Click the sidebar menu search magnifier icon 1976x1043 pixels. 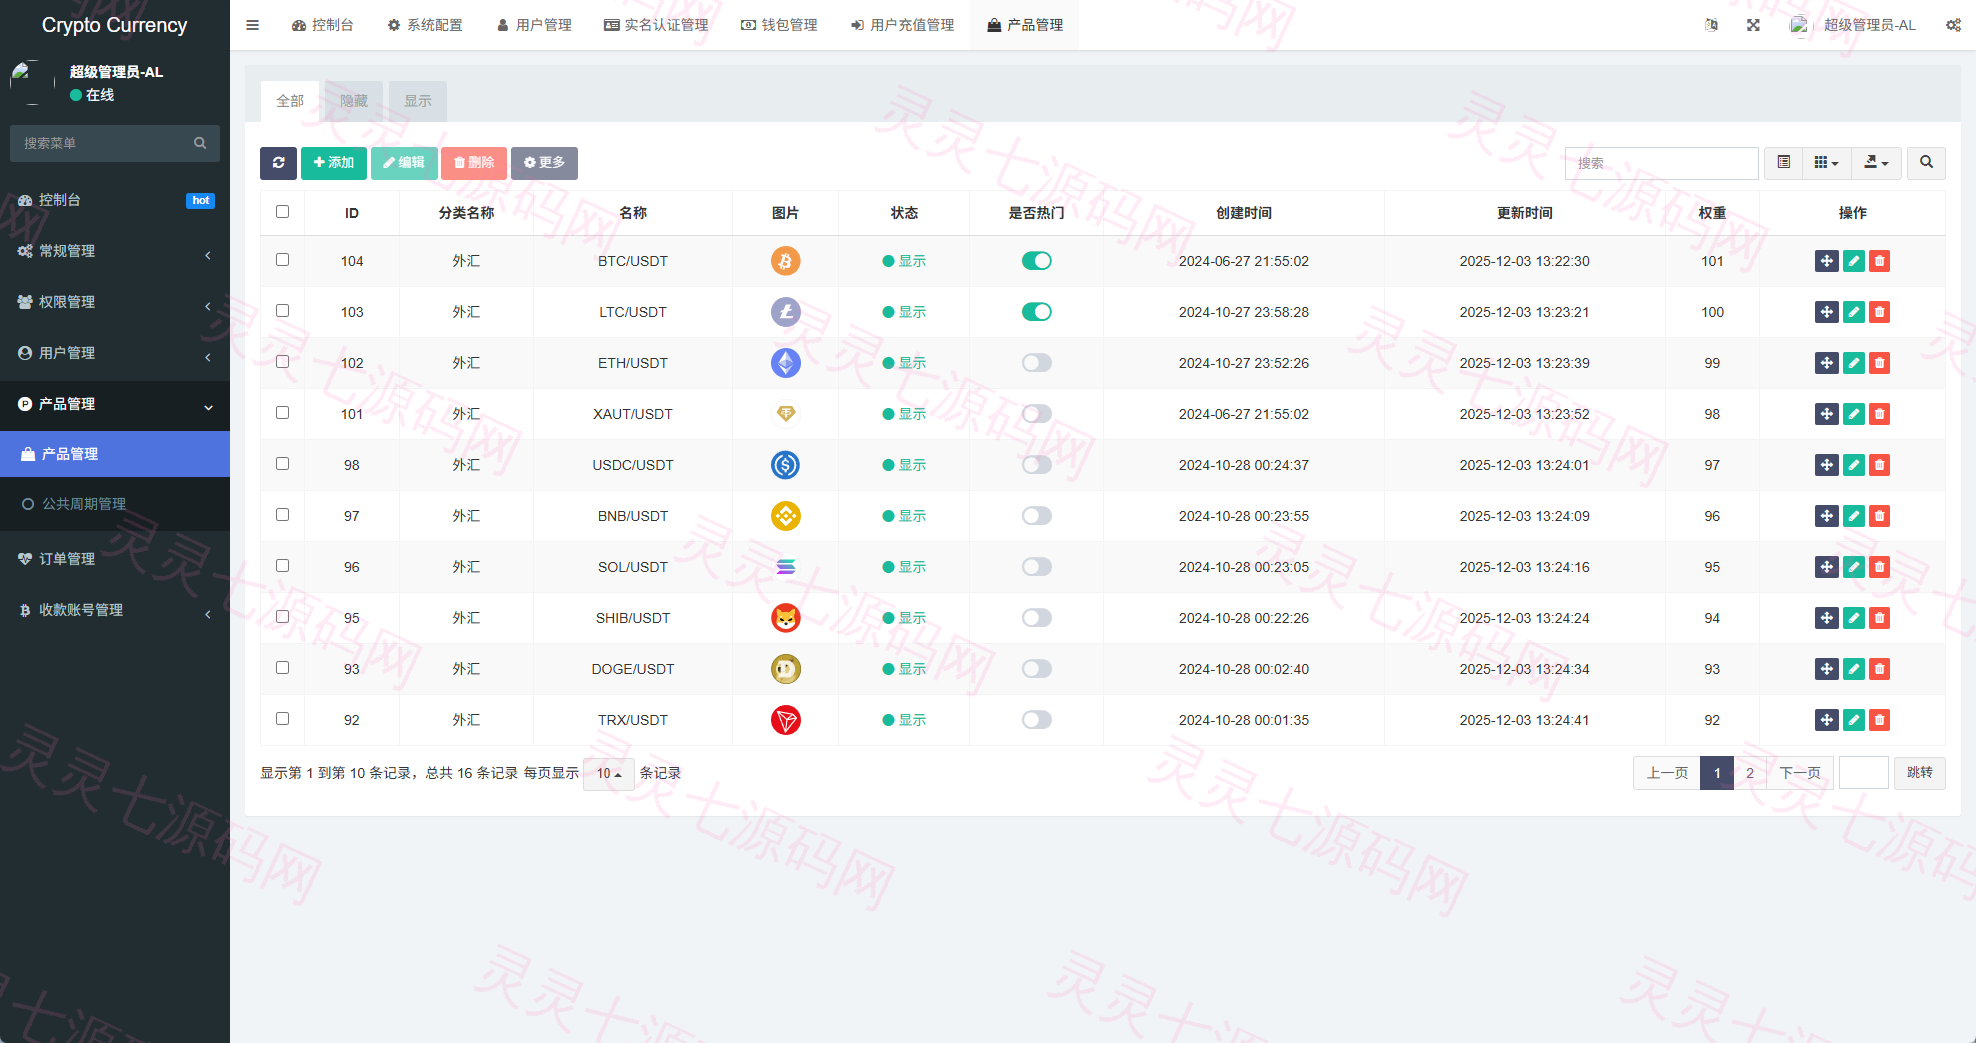click(200, 143)
